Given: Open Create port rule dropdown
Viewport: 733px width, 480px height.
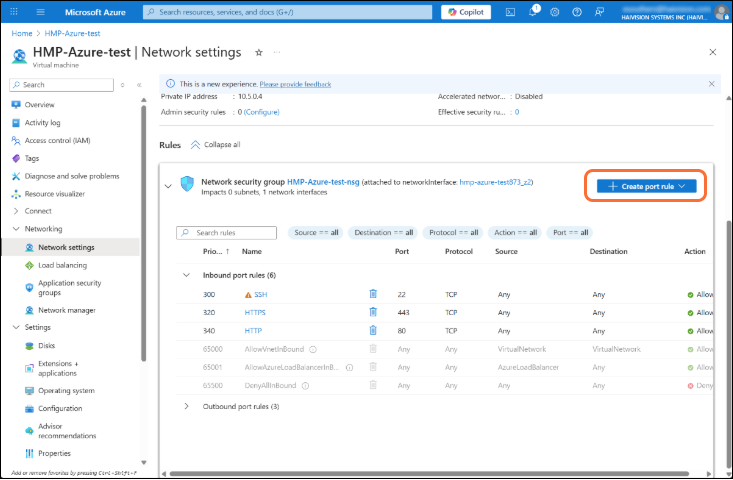Looking at the screenshot, I should pos(646,186).
